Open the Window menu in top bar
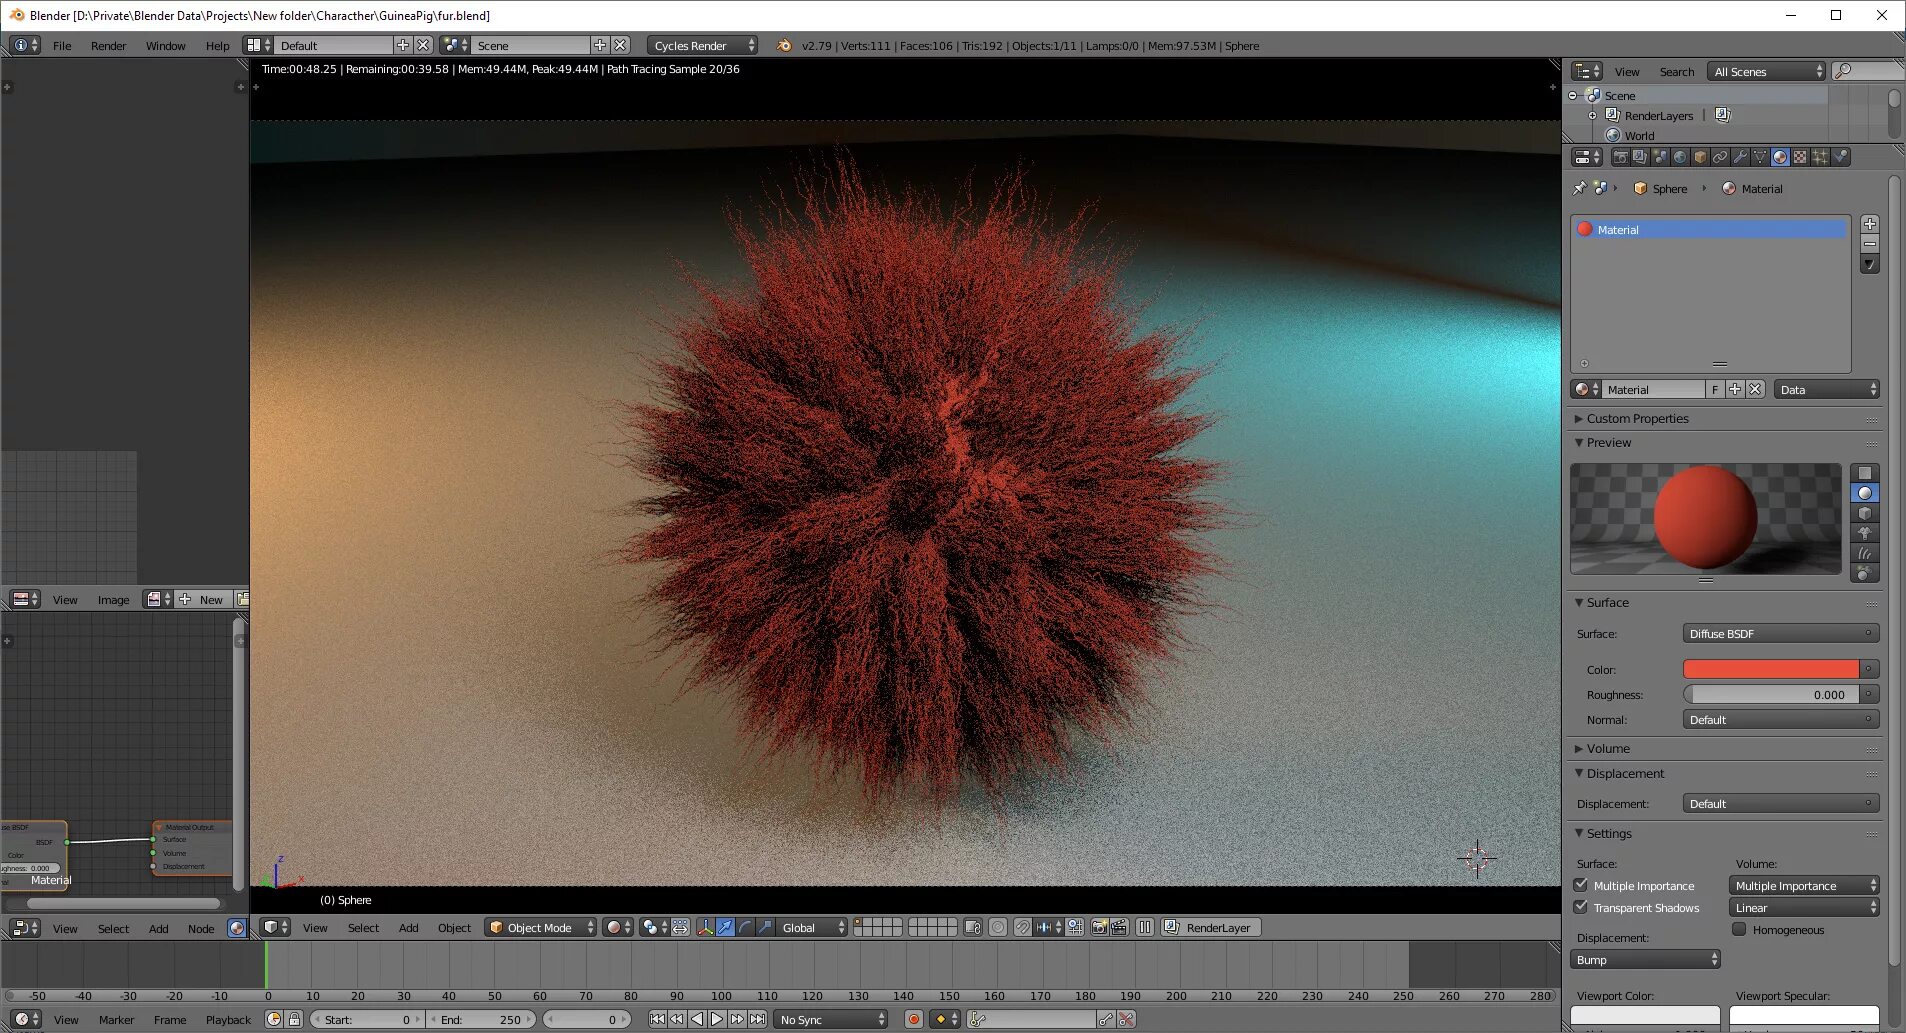 coord(165,45)
